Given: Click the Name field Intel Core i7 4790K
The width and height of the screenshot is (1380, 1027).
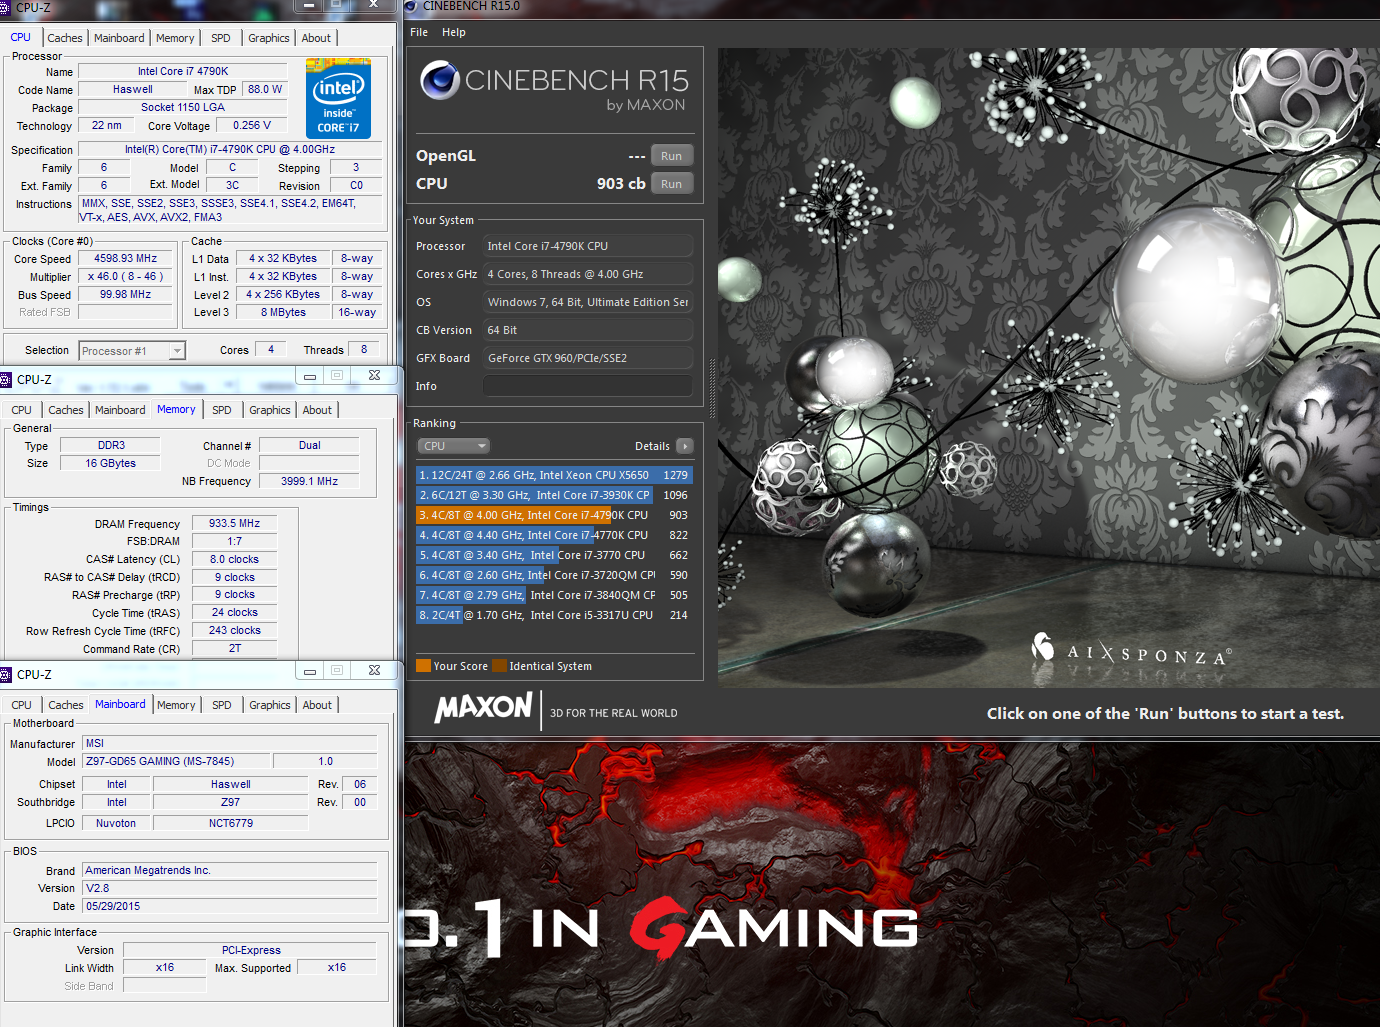Looking at the screenshot, I should coord(183,71).
